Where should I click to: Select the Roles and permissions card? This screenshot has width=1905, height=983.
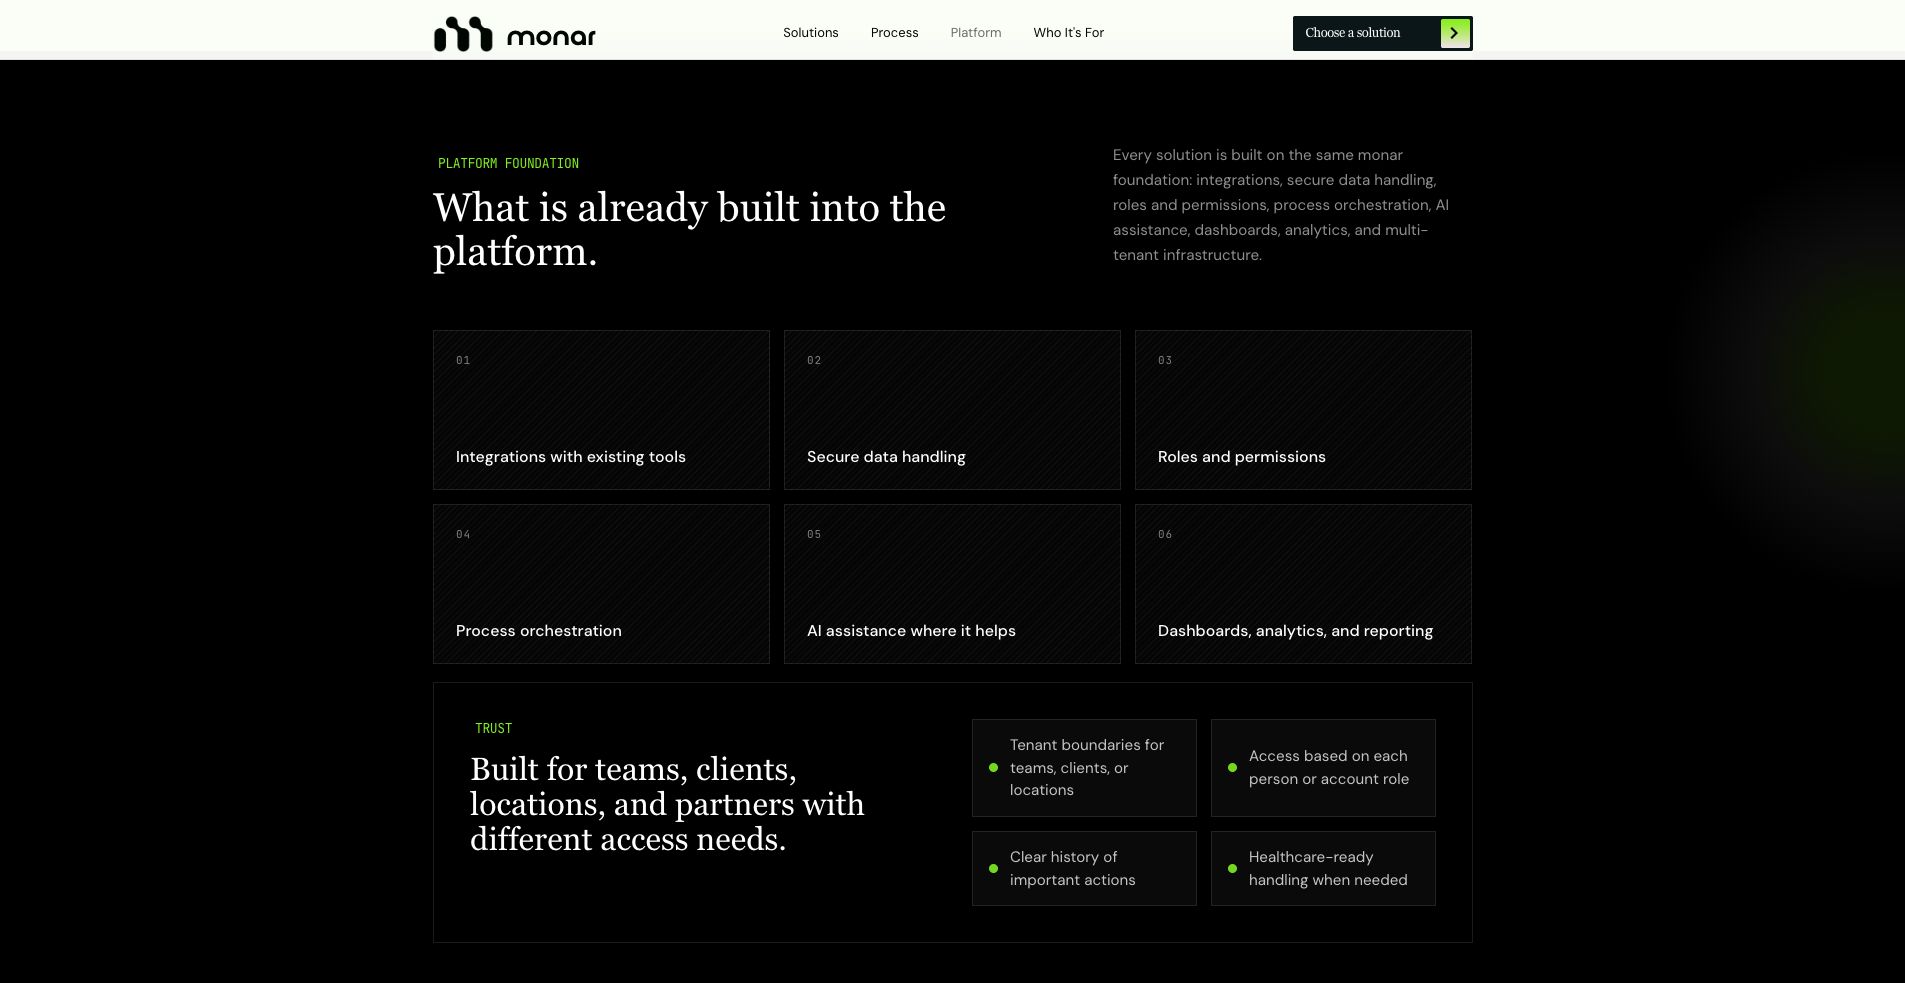(x=1303, y=410)
